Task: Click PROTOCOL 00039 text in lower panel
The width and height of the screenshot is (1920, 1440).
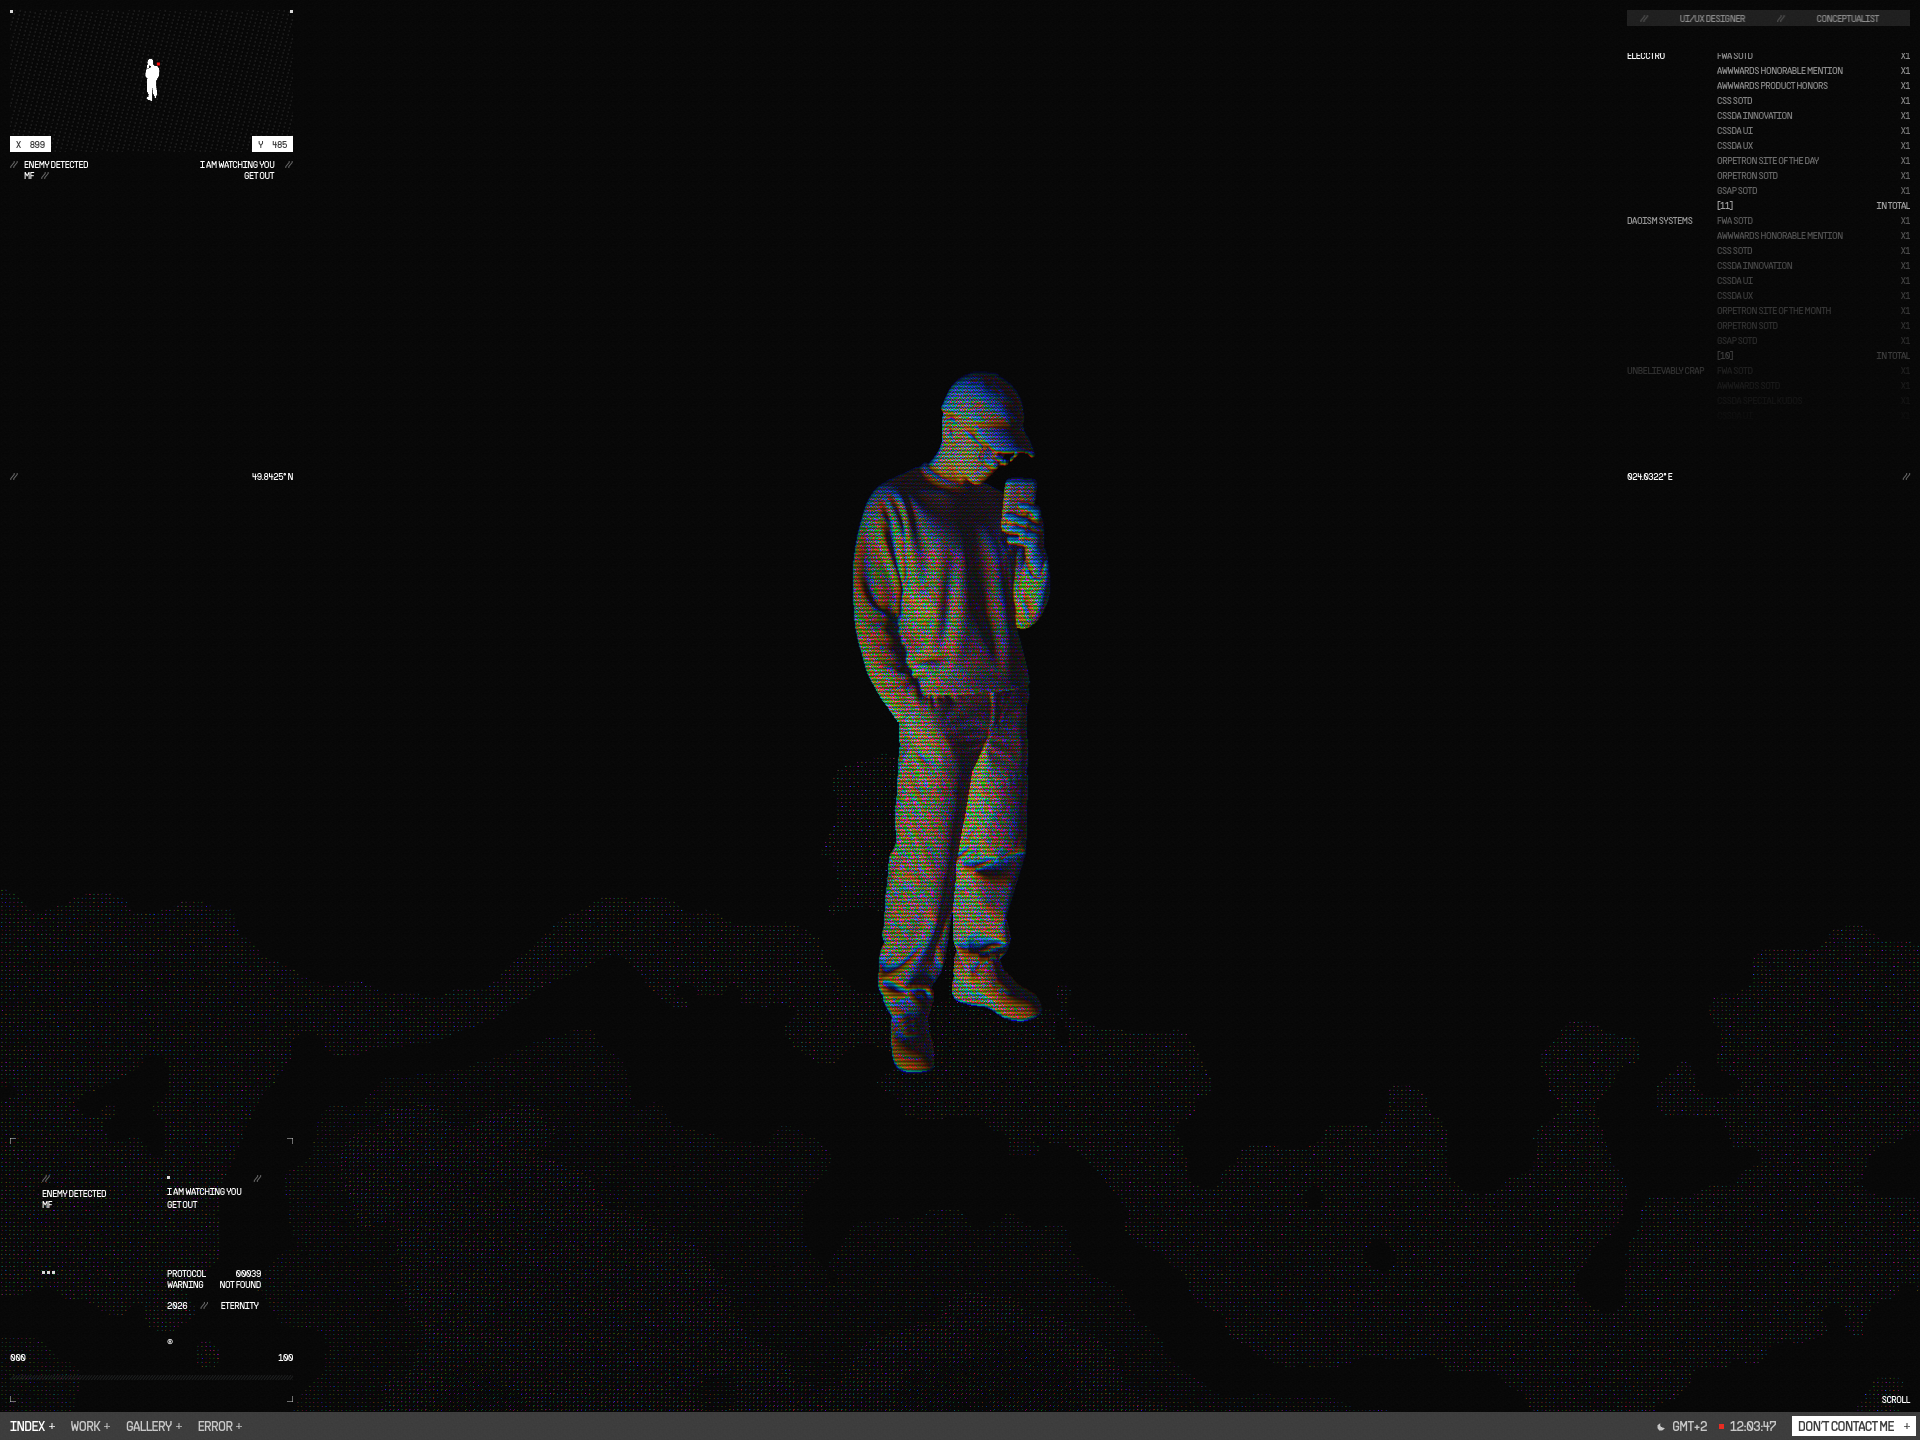Action: point(214,1274)
